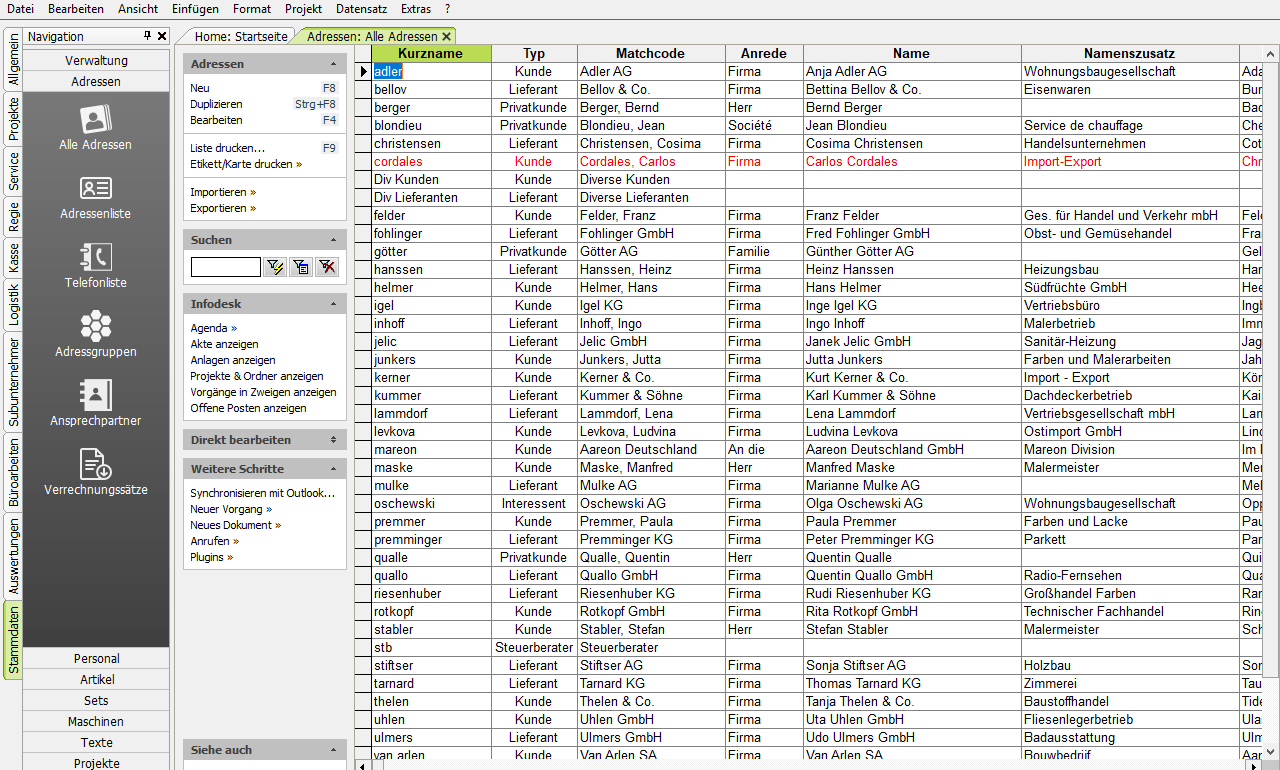Viewport: 1280px width, 770px height.
Task: Open the filter list dialog icon
Action: (x=301, y=267)
